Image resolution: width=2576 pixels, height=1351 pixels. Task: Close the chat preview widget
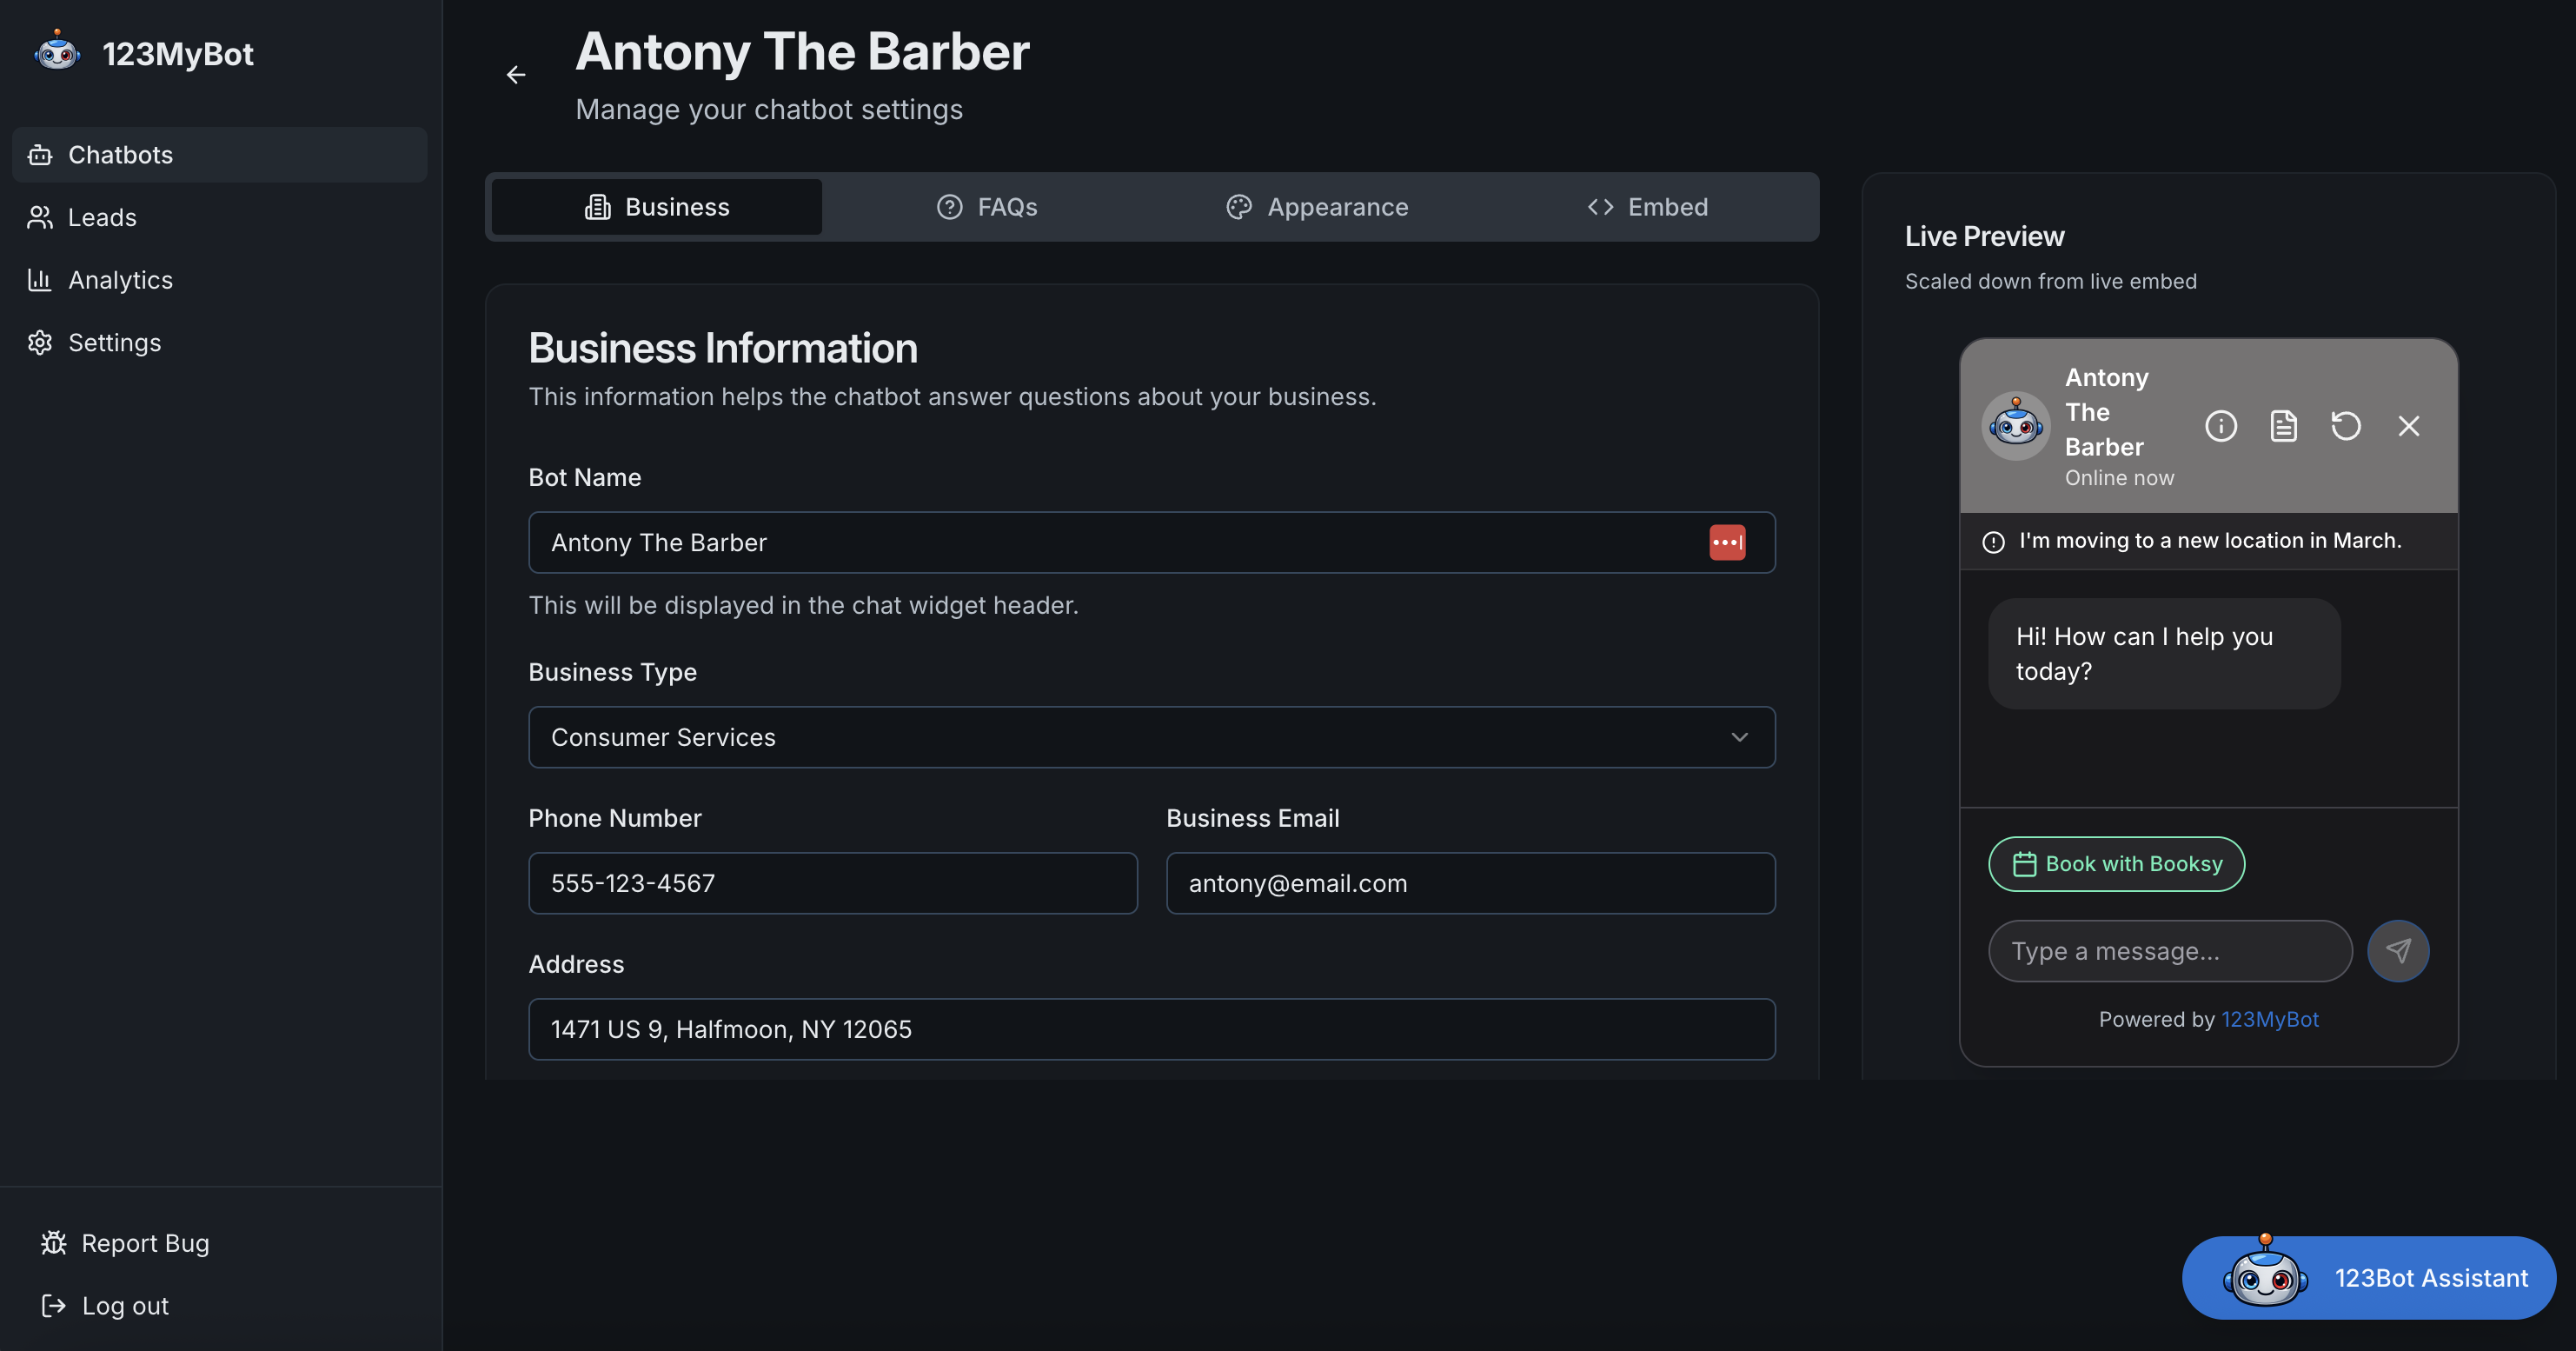point(2409,426)
